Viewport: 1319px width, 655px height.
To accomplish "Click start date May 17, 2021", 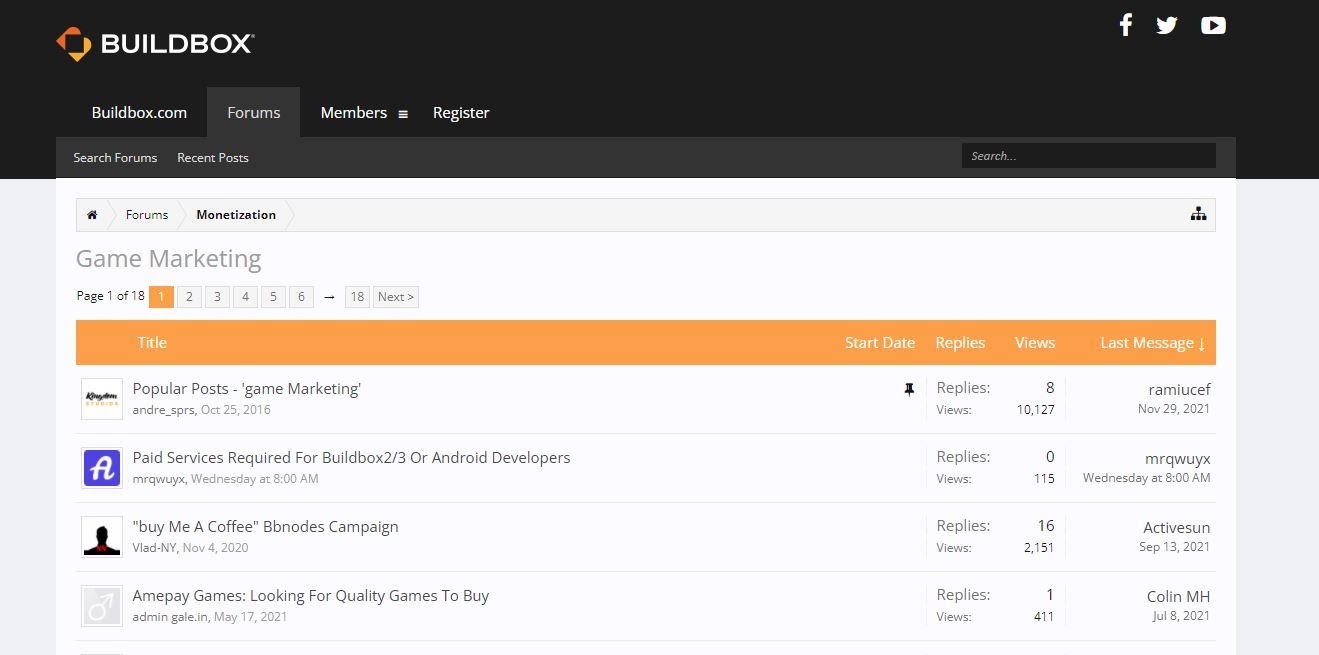I will [x=250, y=617].
